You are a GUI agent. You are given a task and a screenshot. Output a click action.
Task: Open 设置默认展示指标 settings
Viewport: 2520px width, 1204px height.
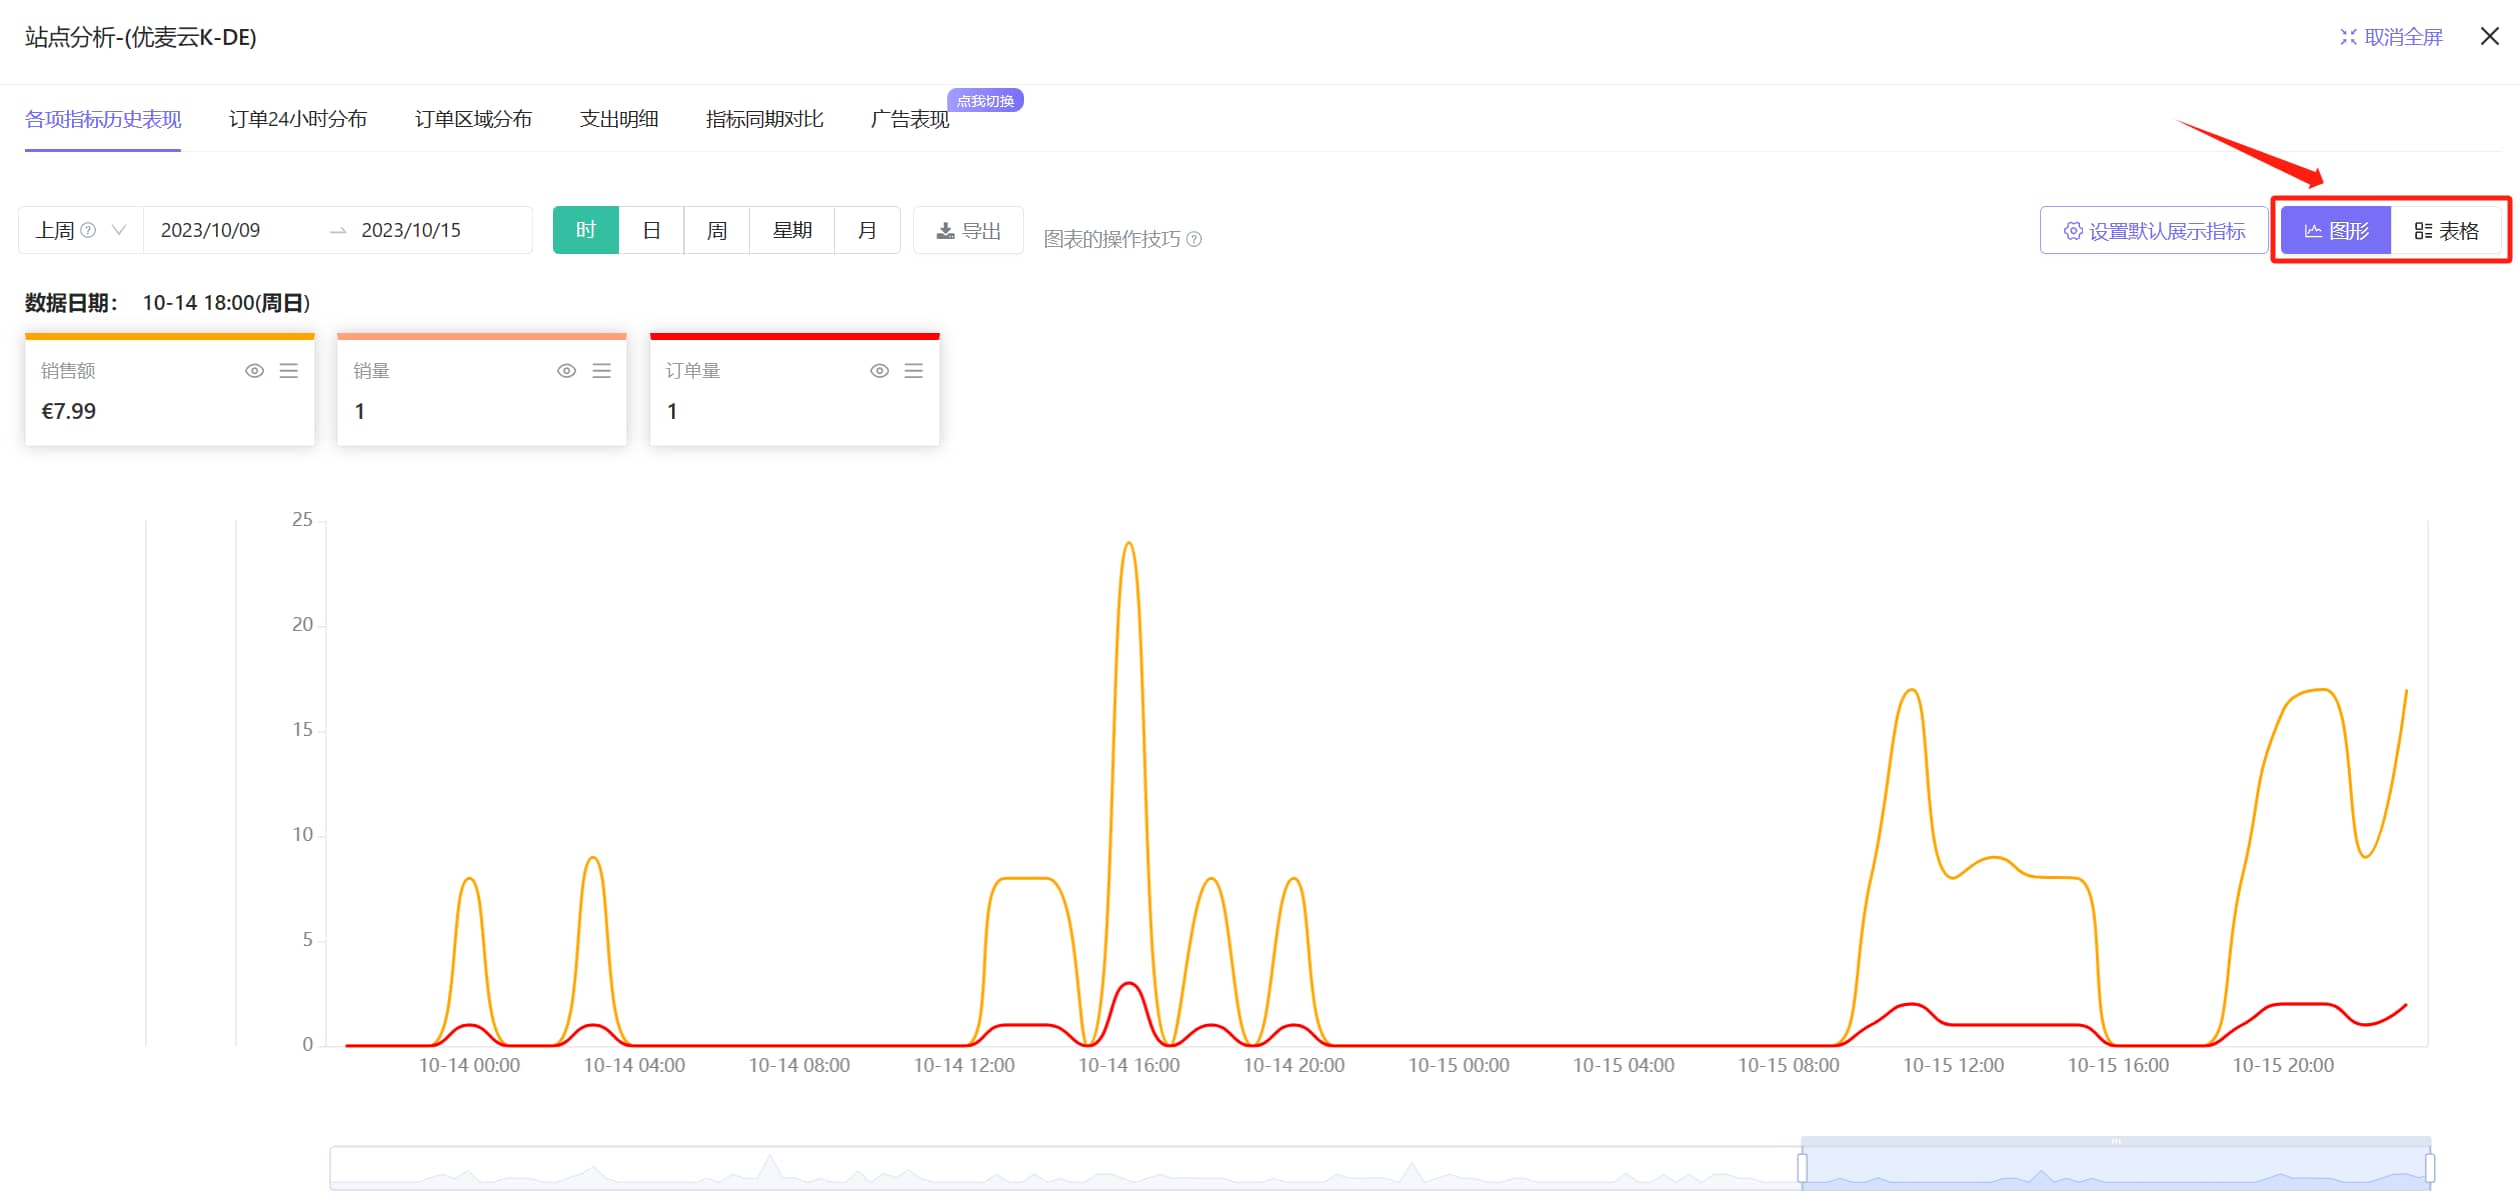[x=2154, y=231]
